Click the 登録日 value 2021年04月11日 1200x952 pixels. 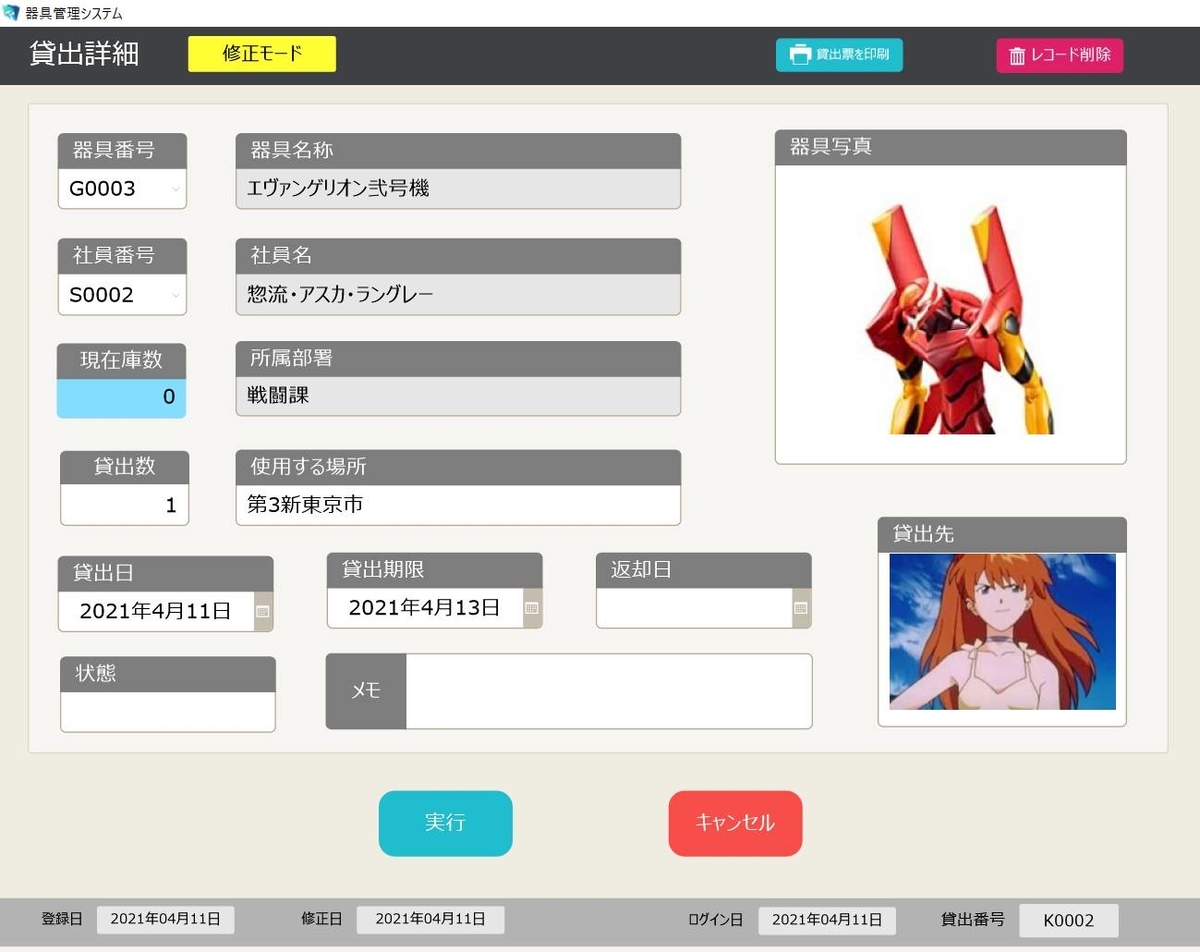tap(166, 920)
